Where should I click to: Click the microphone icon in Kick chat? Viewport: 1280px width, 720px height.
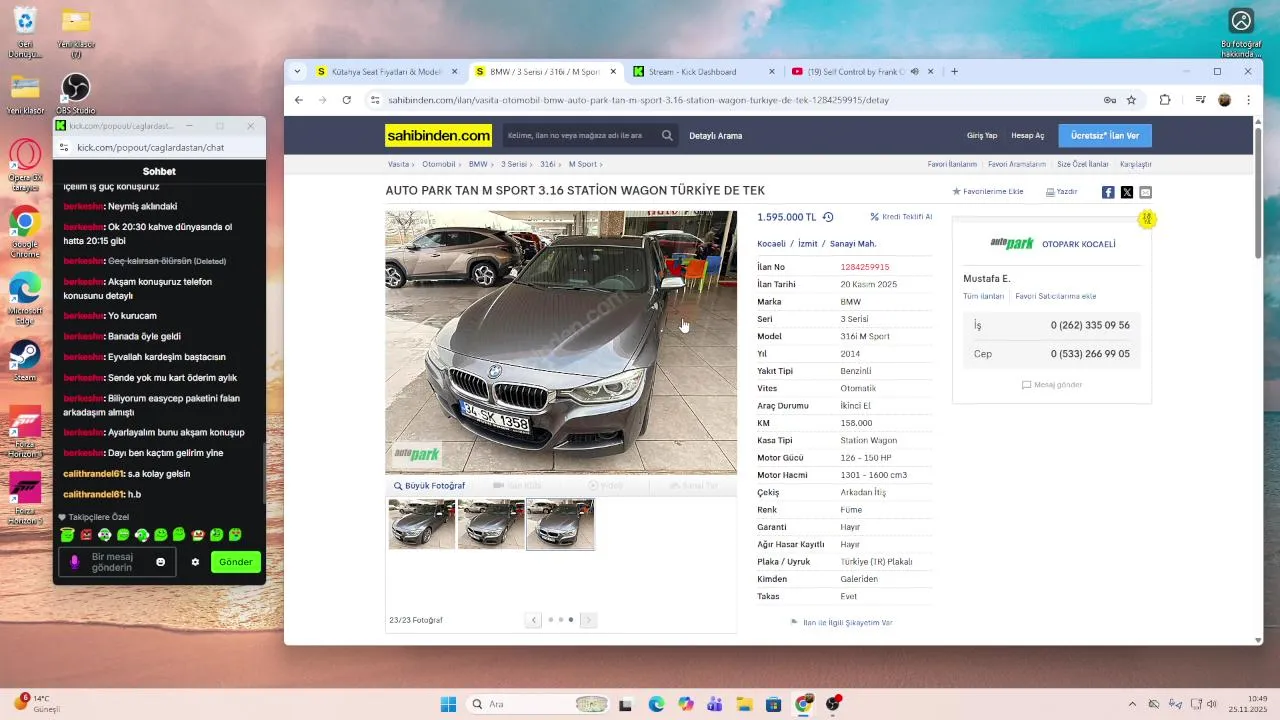click(x=74, y=562)
